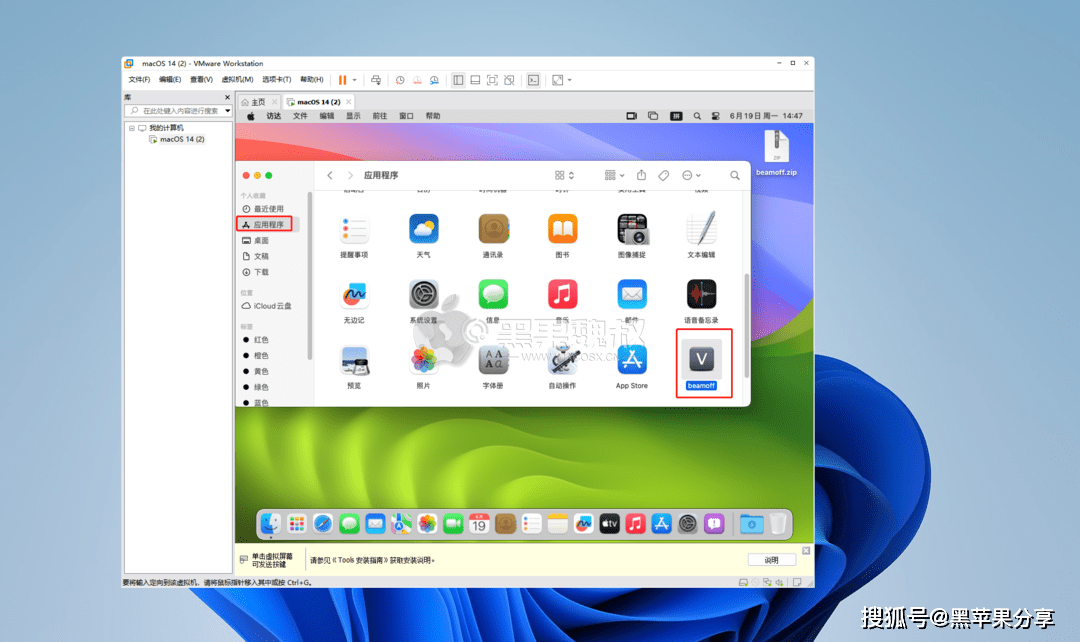Screen dimensions: 1080x642
Task: Take a snapshot using the clock icon
Action: (x=399, y=80)
